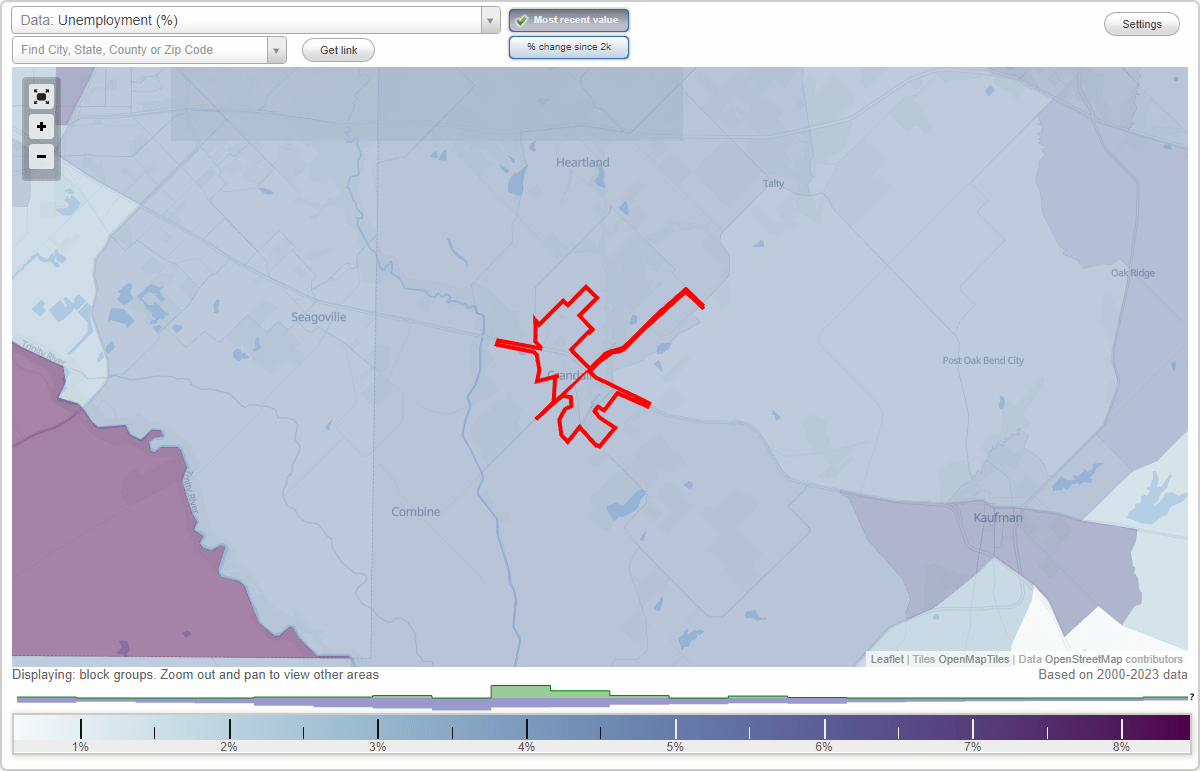
Task: Switch to % change since 2k
Action: pos(569,47)
